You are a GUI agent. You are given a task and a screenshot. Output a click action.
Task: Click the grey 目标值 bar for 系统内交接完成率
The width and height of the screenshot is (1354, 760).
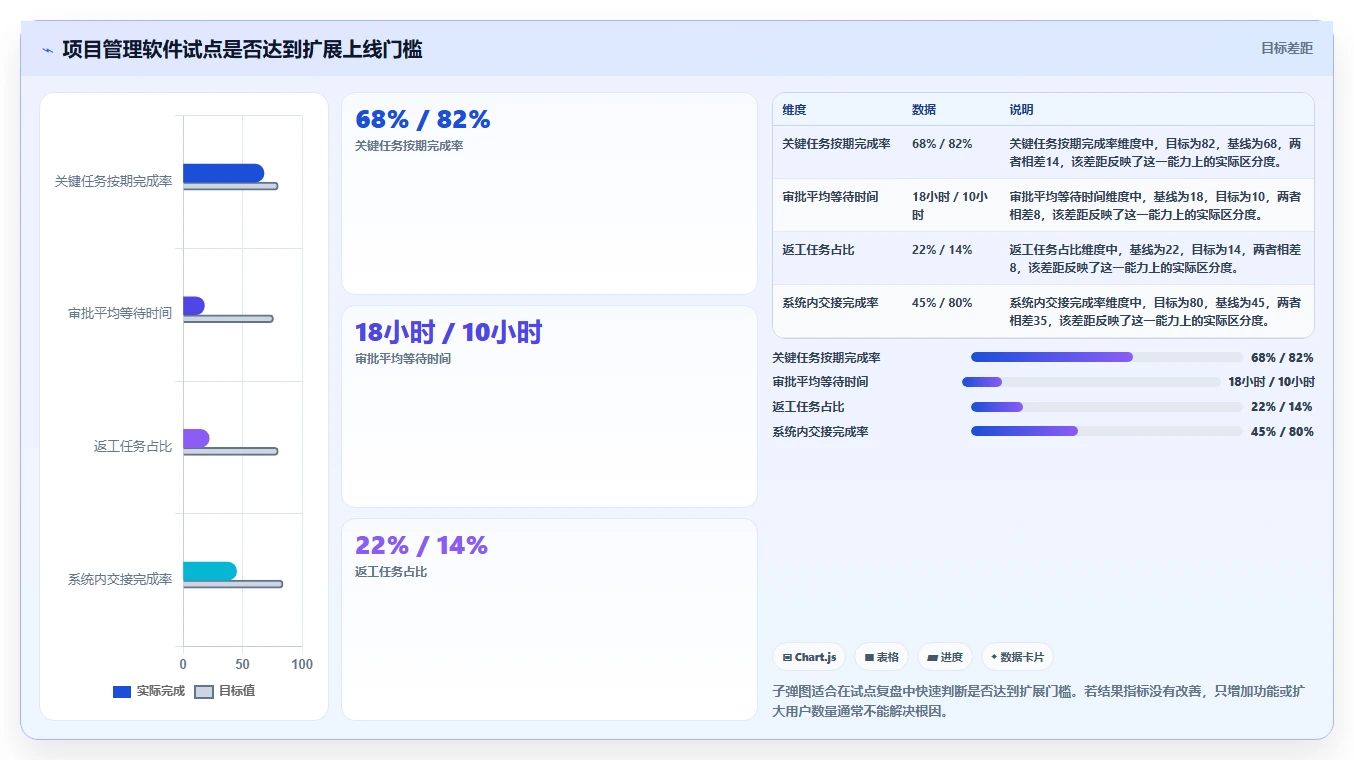232,584
